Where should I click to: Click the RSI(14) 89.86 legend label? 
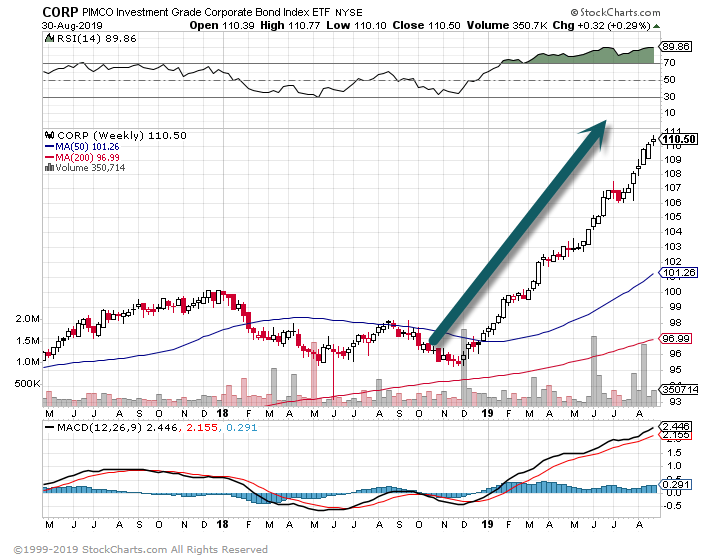[x=97, y=38]
